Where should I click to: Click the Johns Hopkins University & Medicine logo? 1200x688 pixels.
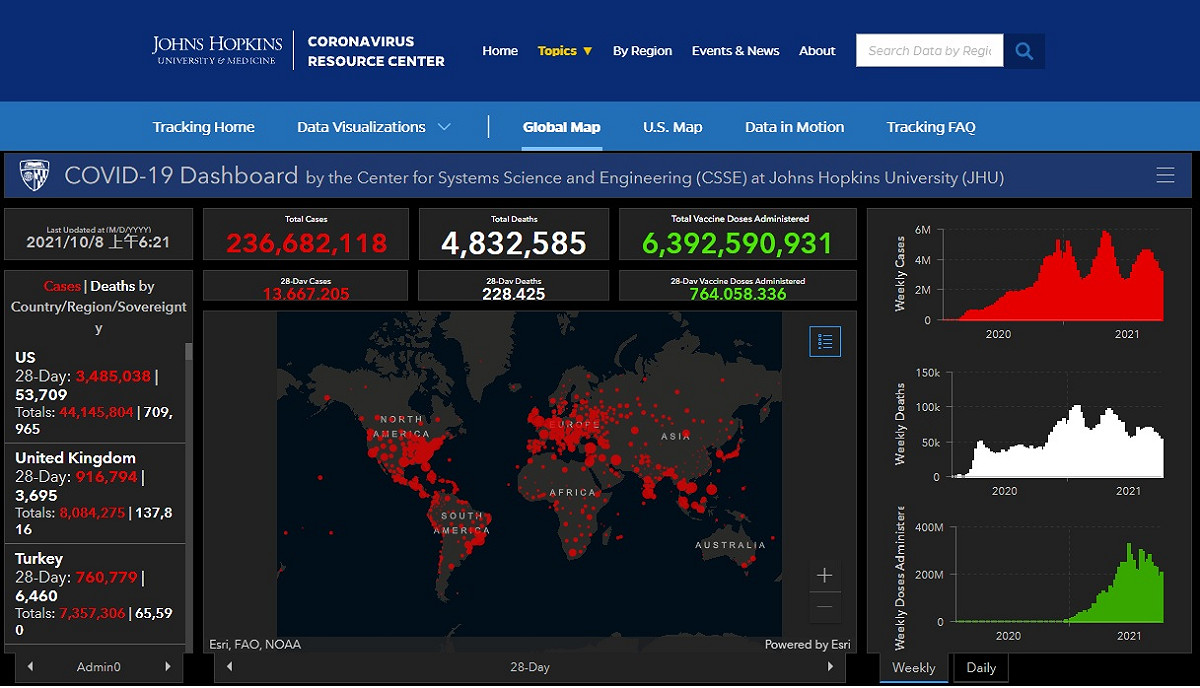point(218,50)
